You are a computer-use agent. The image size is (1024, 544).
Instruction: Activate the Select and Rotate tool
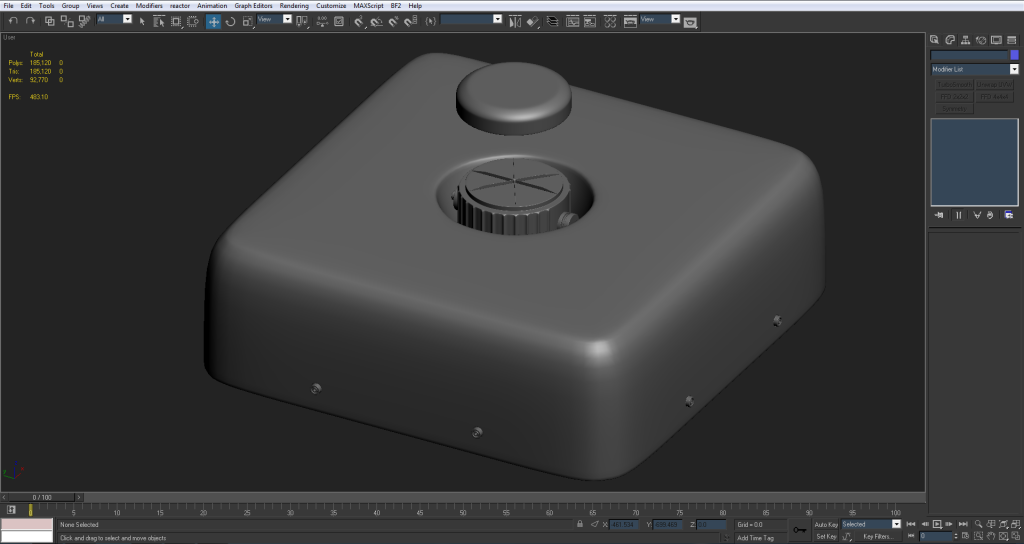pyautogui.click(x=231, y=21)
